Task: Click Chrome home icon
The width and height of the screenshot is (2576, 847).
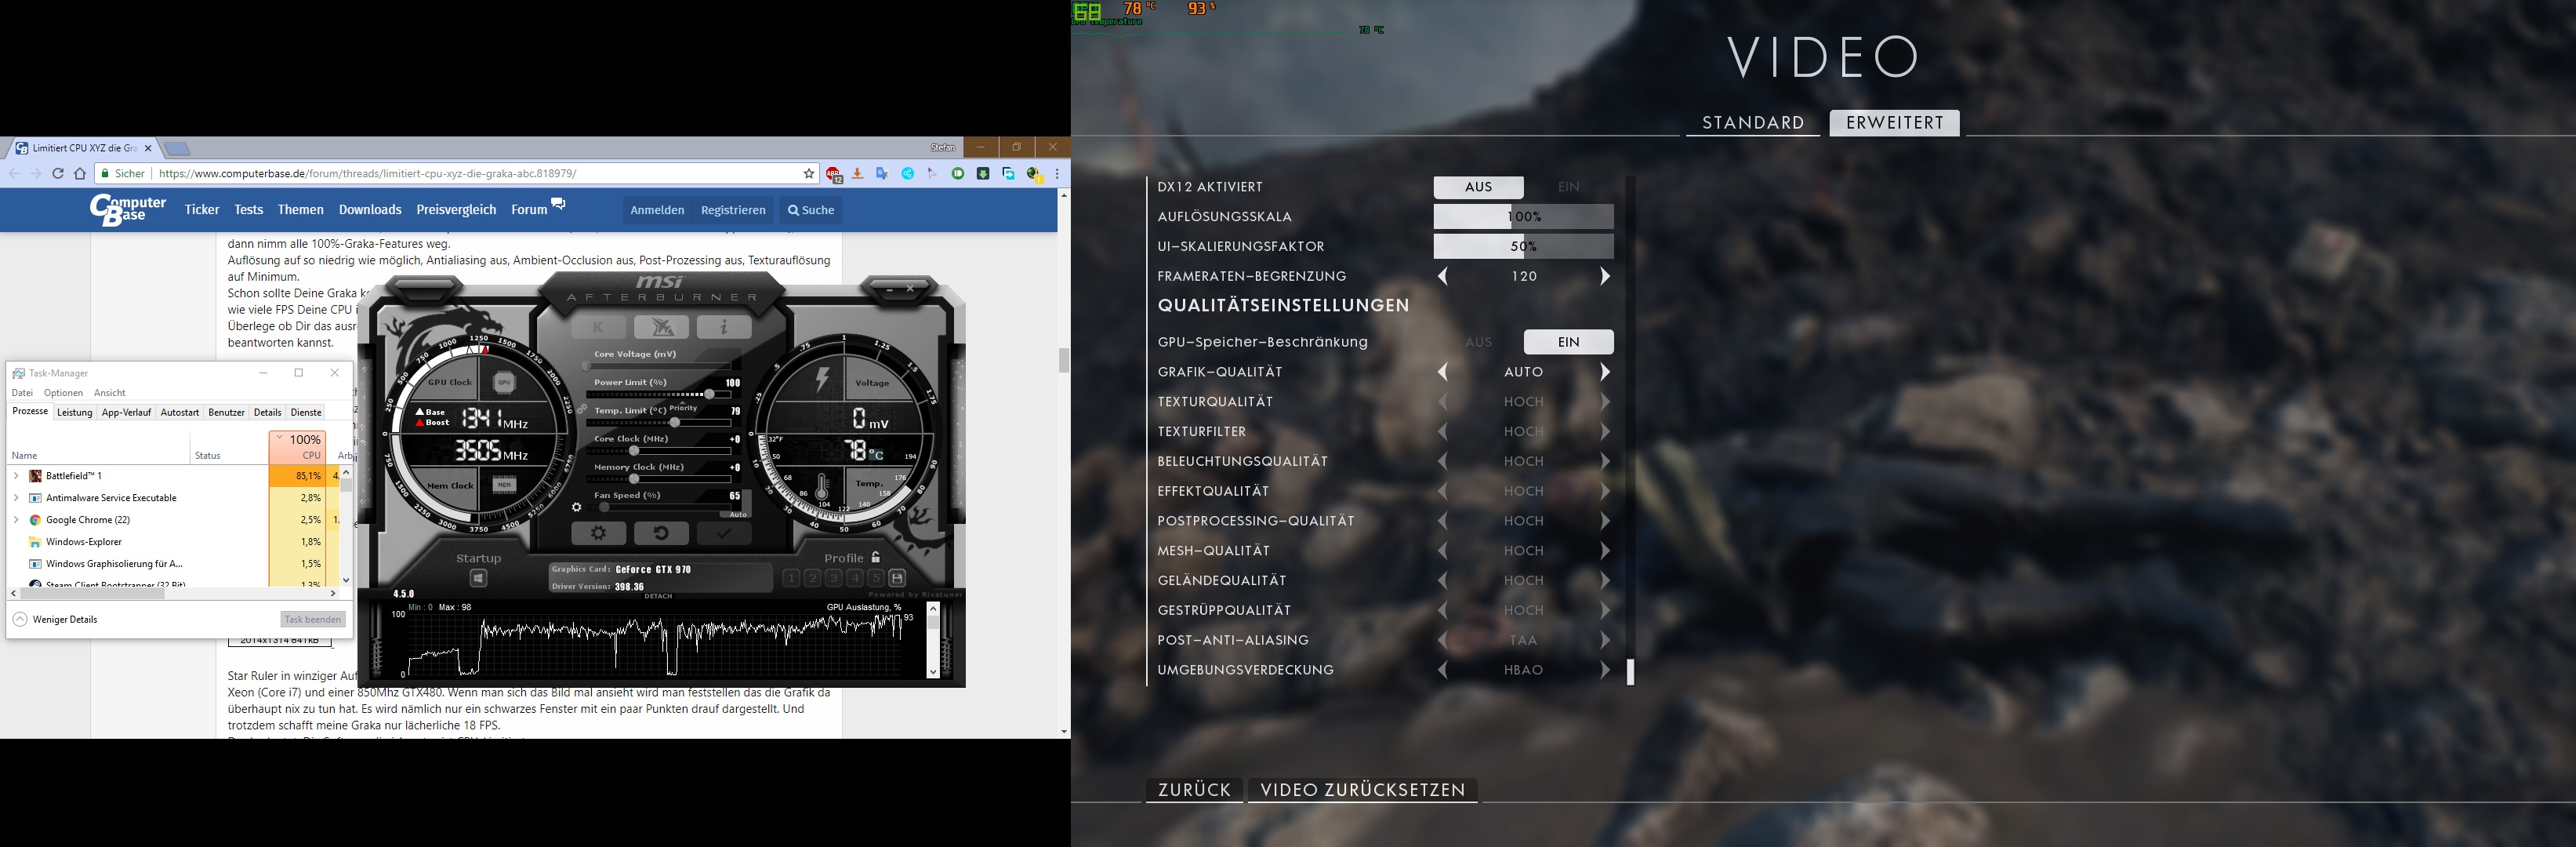Action: pyautogui.click(x=80, y=174)
